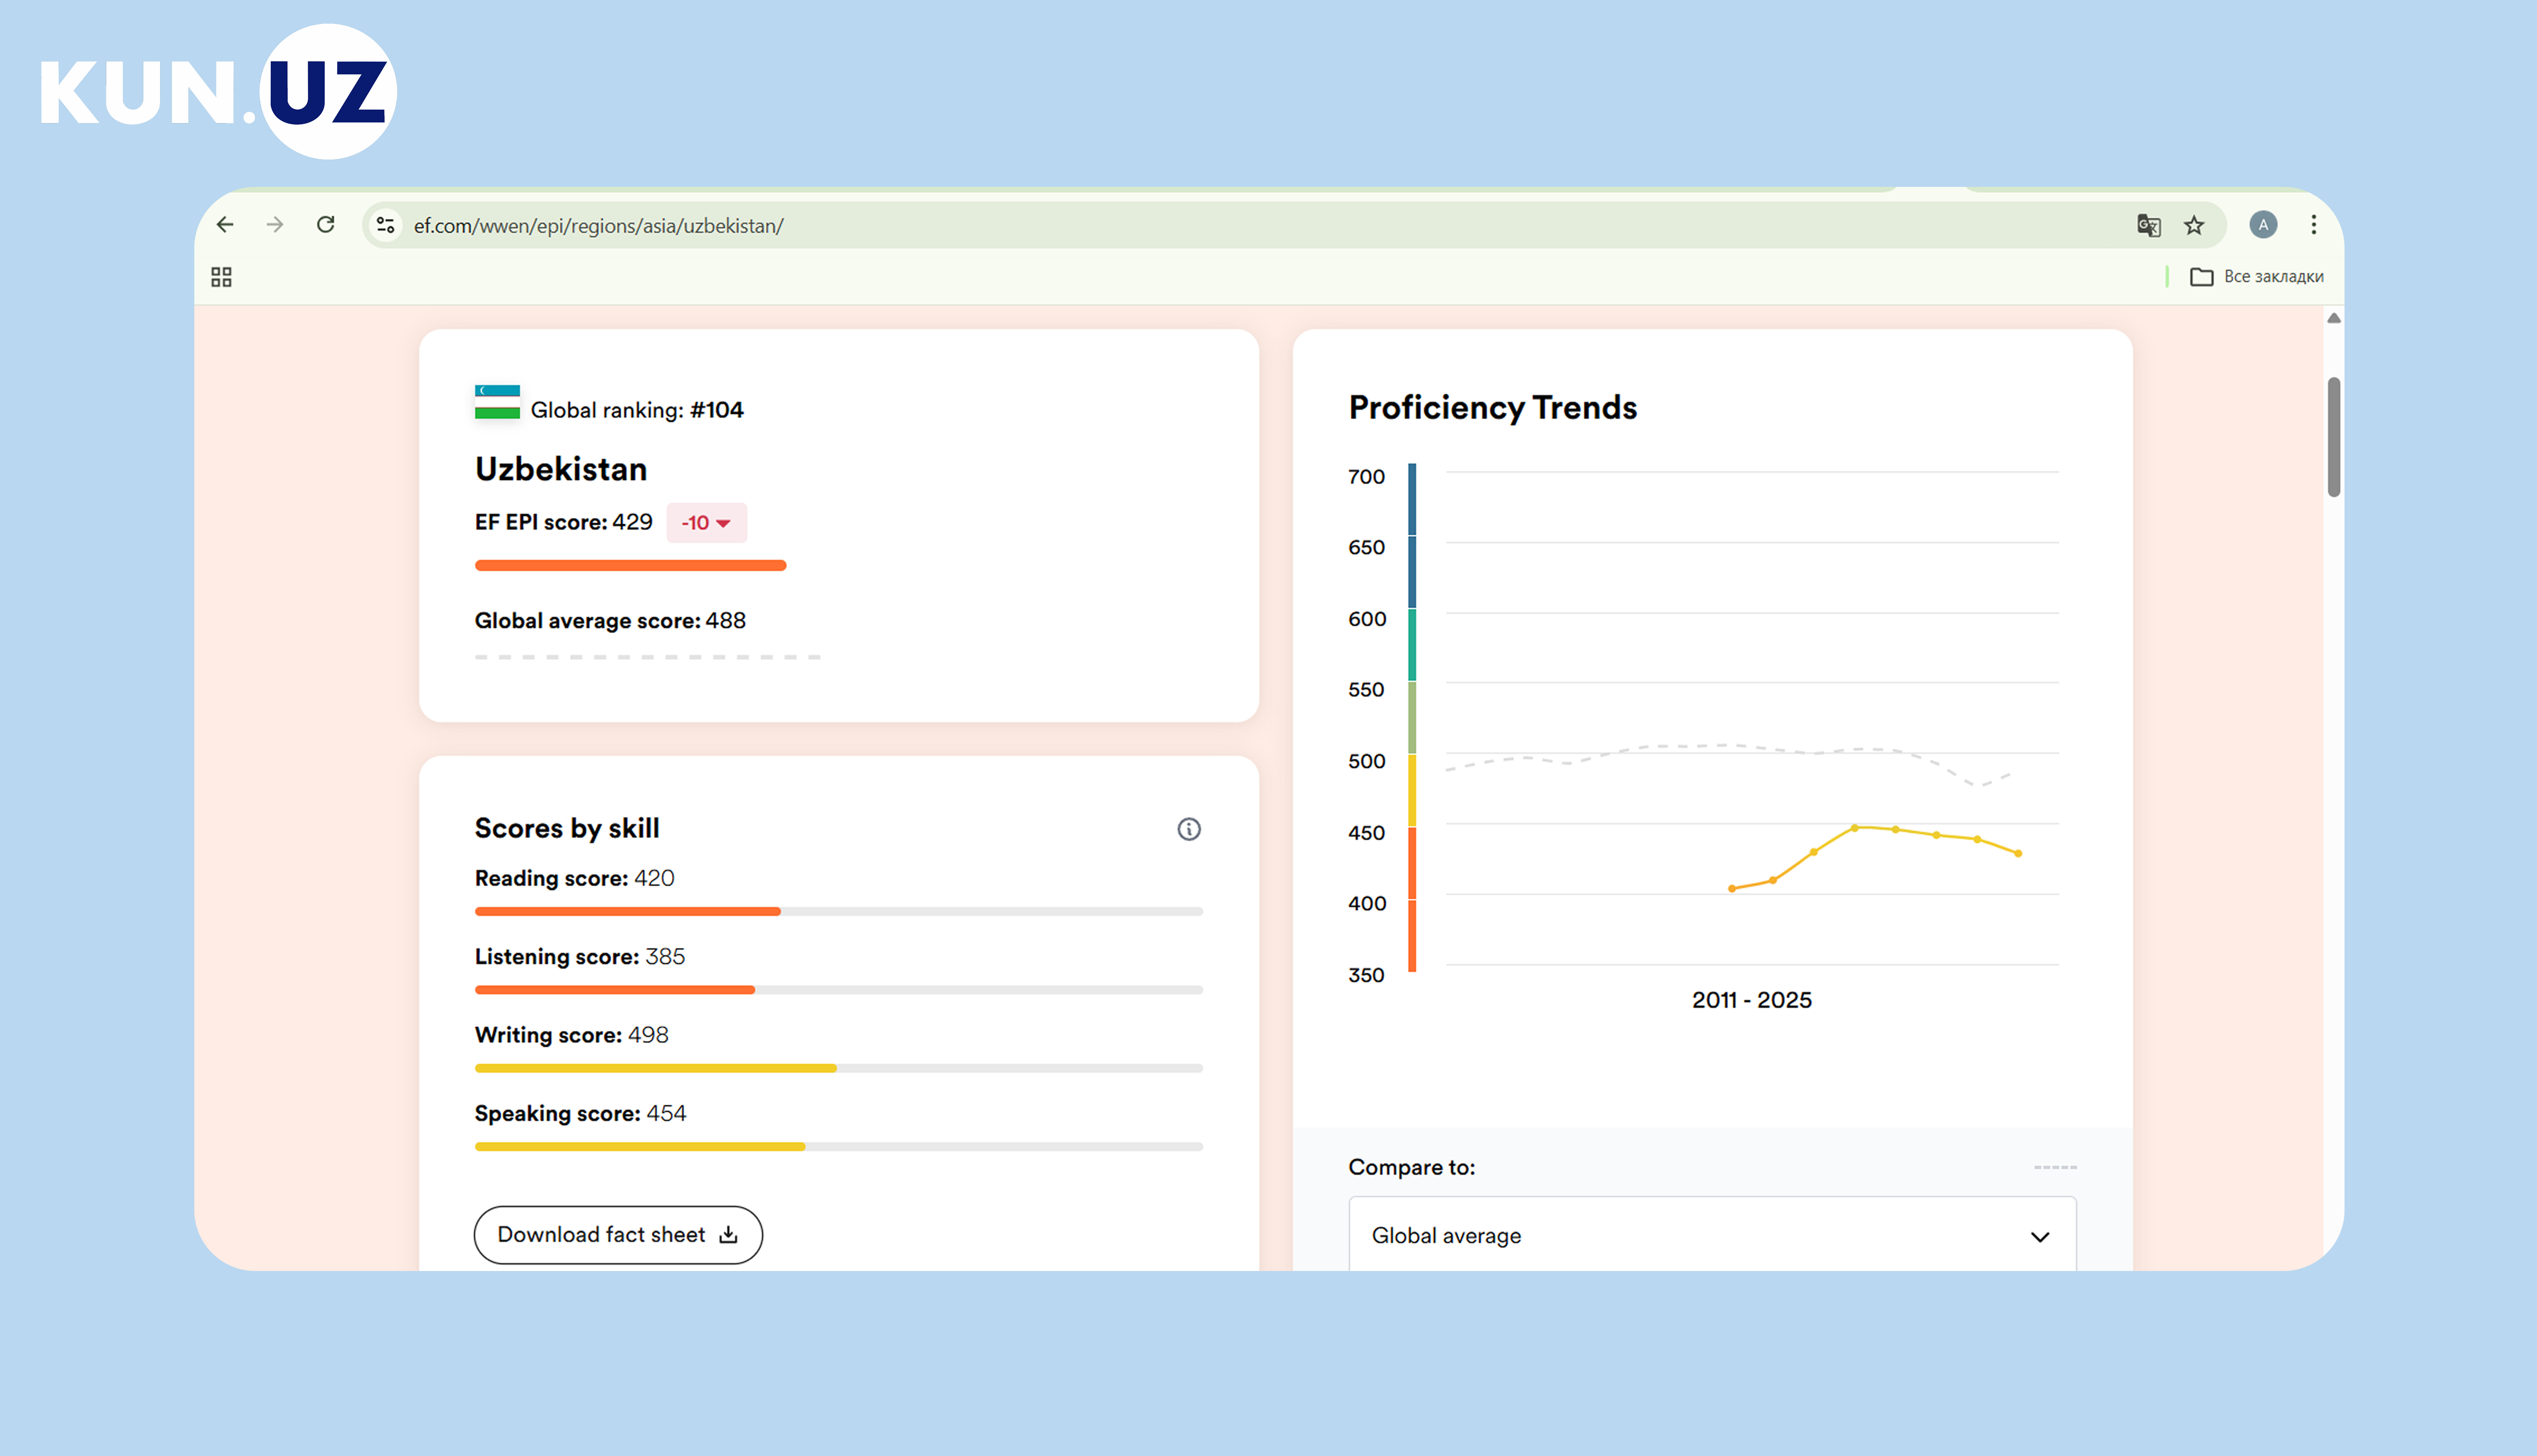Viewport: 2537px width, 1456px height.
Task: Open site information icon in address bar
Action: [386, 226]
